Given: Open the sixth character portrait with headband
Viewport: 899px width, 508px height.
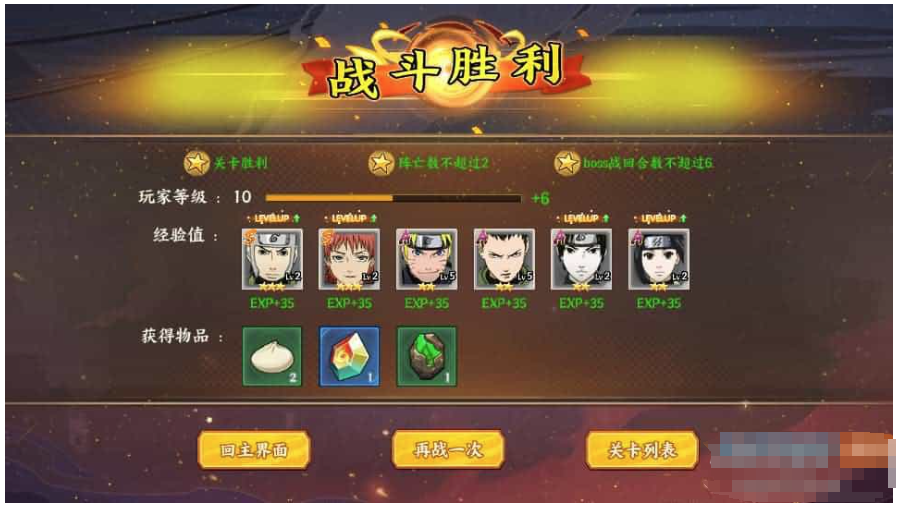Looking at the screenshot, I should (659, 259).
